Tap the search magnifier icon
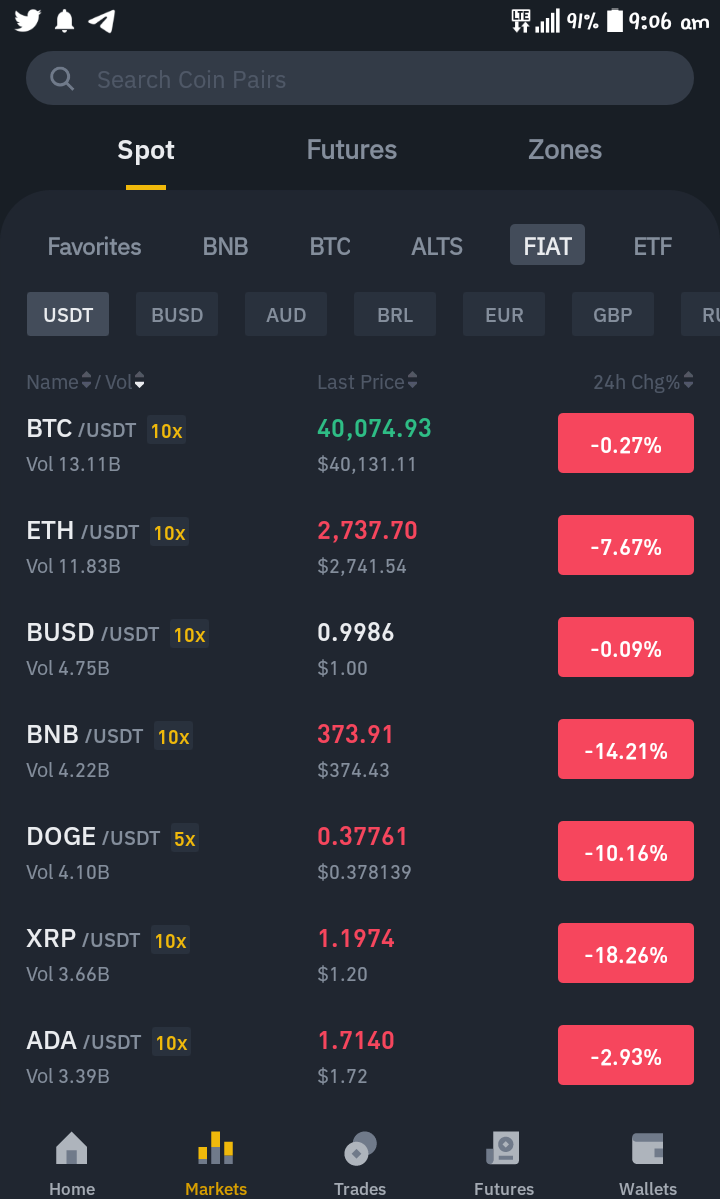This screenshot has height=1199, width=720. point(62,79)
